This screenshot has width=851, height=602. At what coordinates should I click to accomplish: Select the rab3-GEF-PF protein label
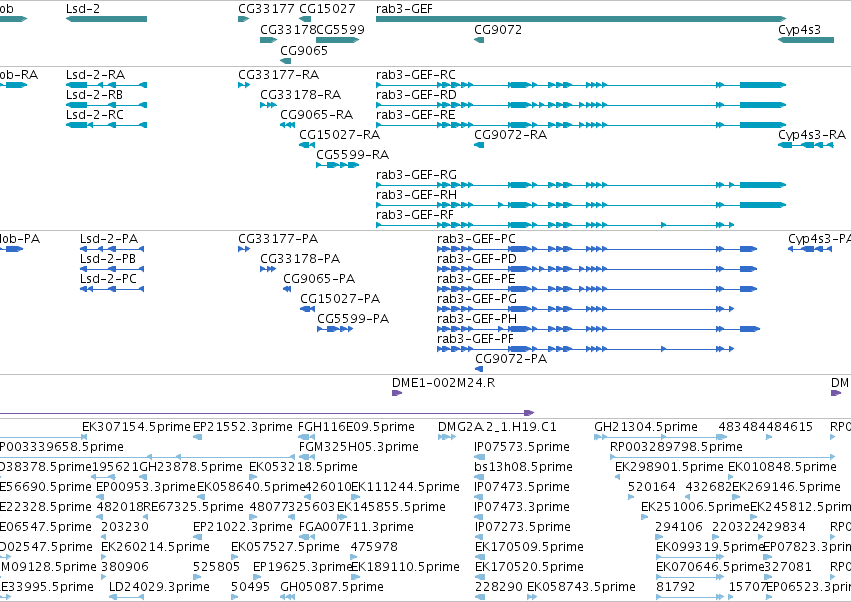point(475,338)
